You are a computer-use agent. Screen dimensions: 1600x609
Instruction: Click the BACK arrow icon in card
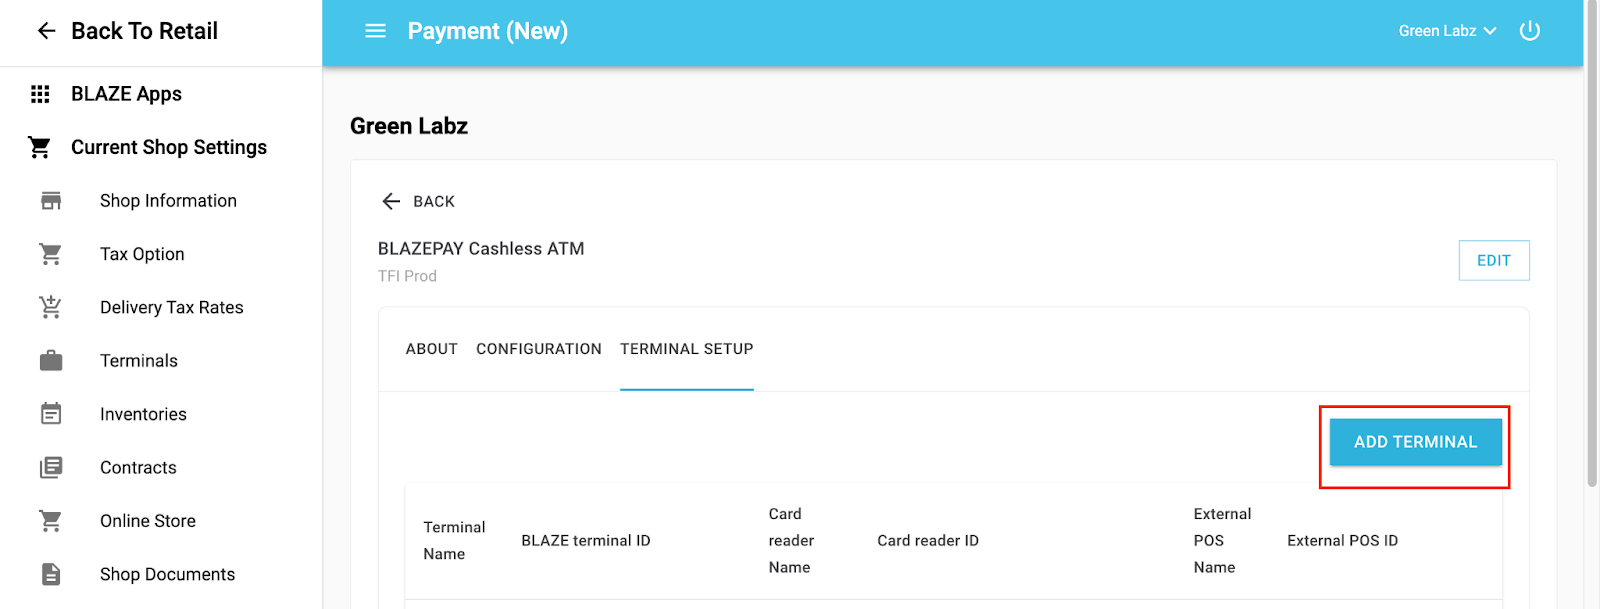click(x=391, y=201)
